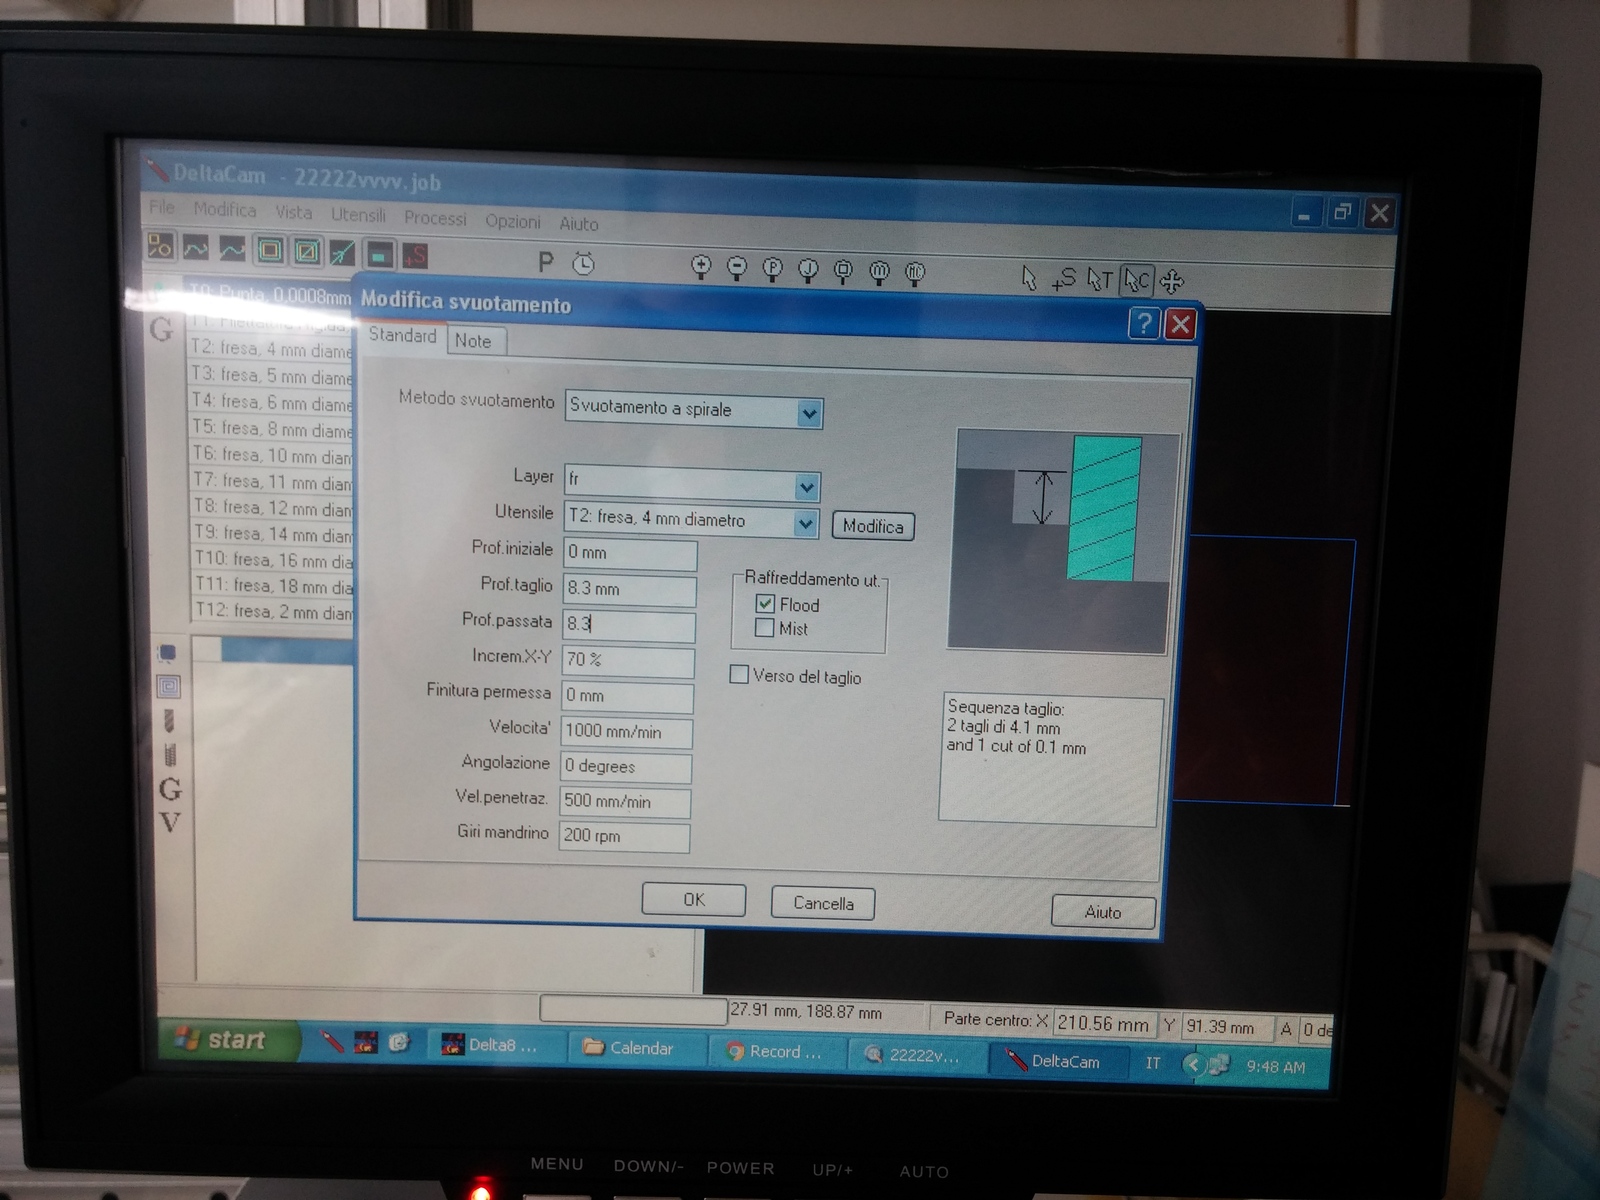Open the Modifica menu
The height and width of the screenshot is (1200, 1600).
225,209
